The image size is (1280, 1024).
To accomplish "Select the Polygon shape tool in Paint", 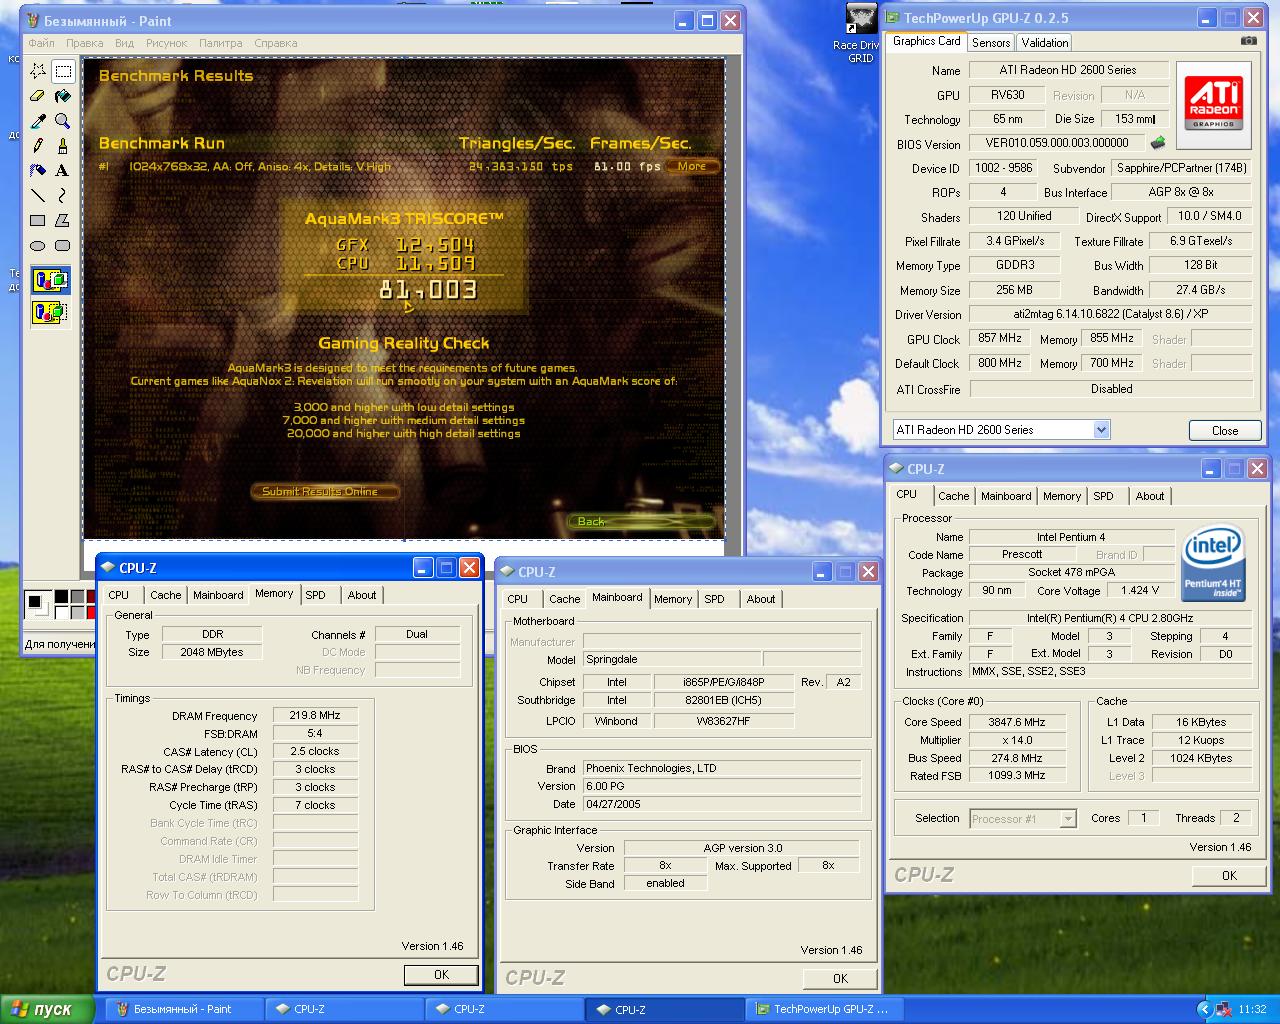I will click(62, 221).
